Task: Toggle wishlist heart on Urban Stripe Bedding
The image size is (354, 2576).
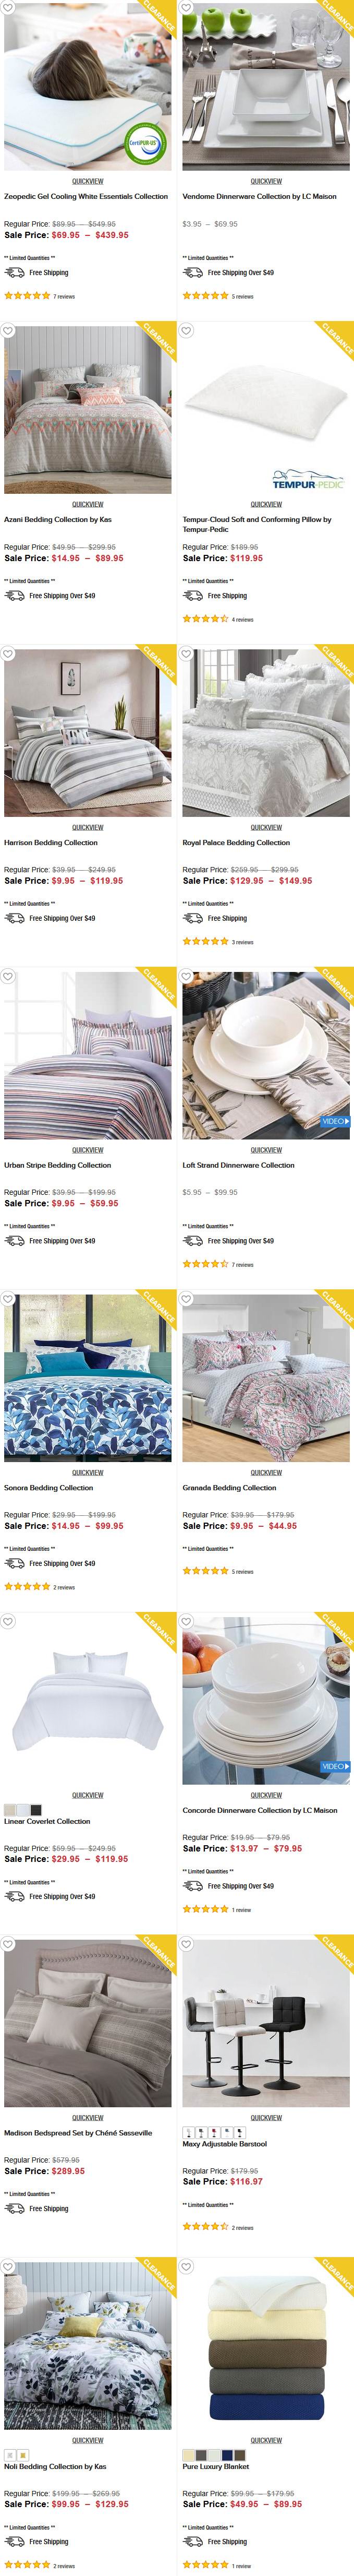Action: tap(8, 976)
